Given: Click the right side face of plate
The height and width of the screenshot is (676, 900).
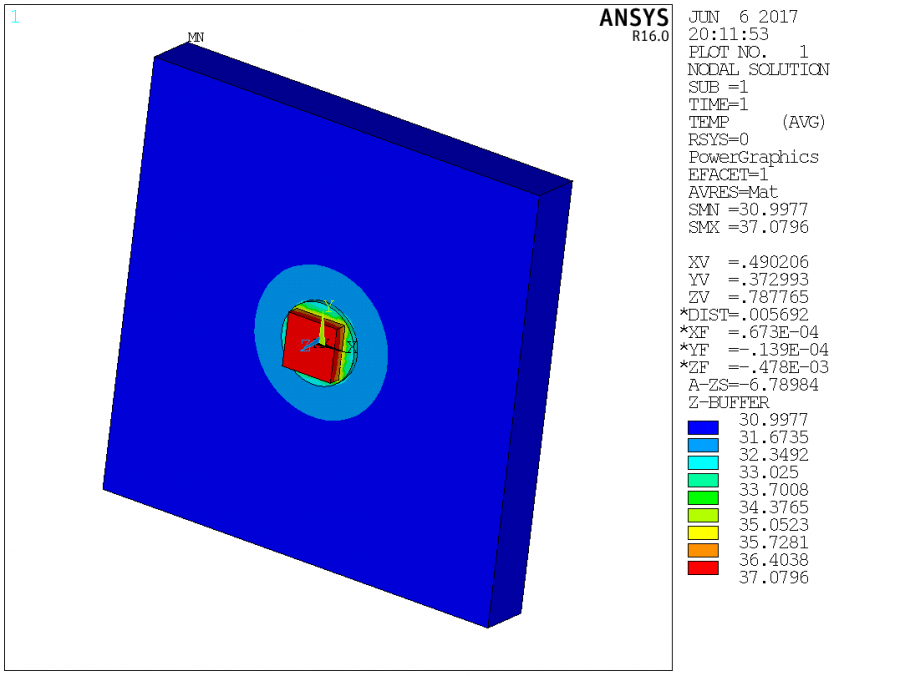Looking at the screenshot, I should [x=530, y=402].
